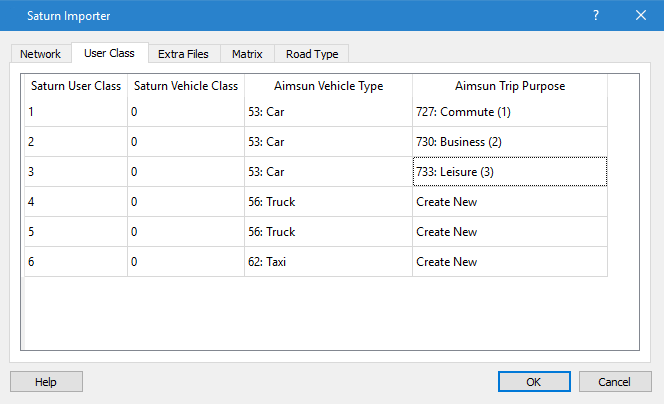664x404 pixels.
Task: Select Saturn User Class cell 5
Action: click(76, 232)
